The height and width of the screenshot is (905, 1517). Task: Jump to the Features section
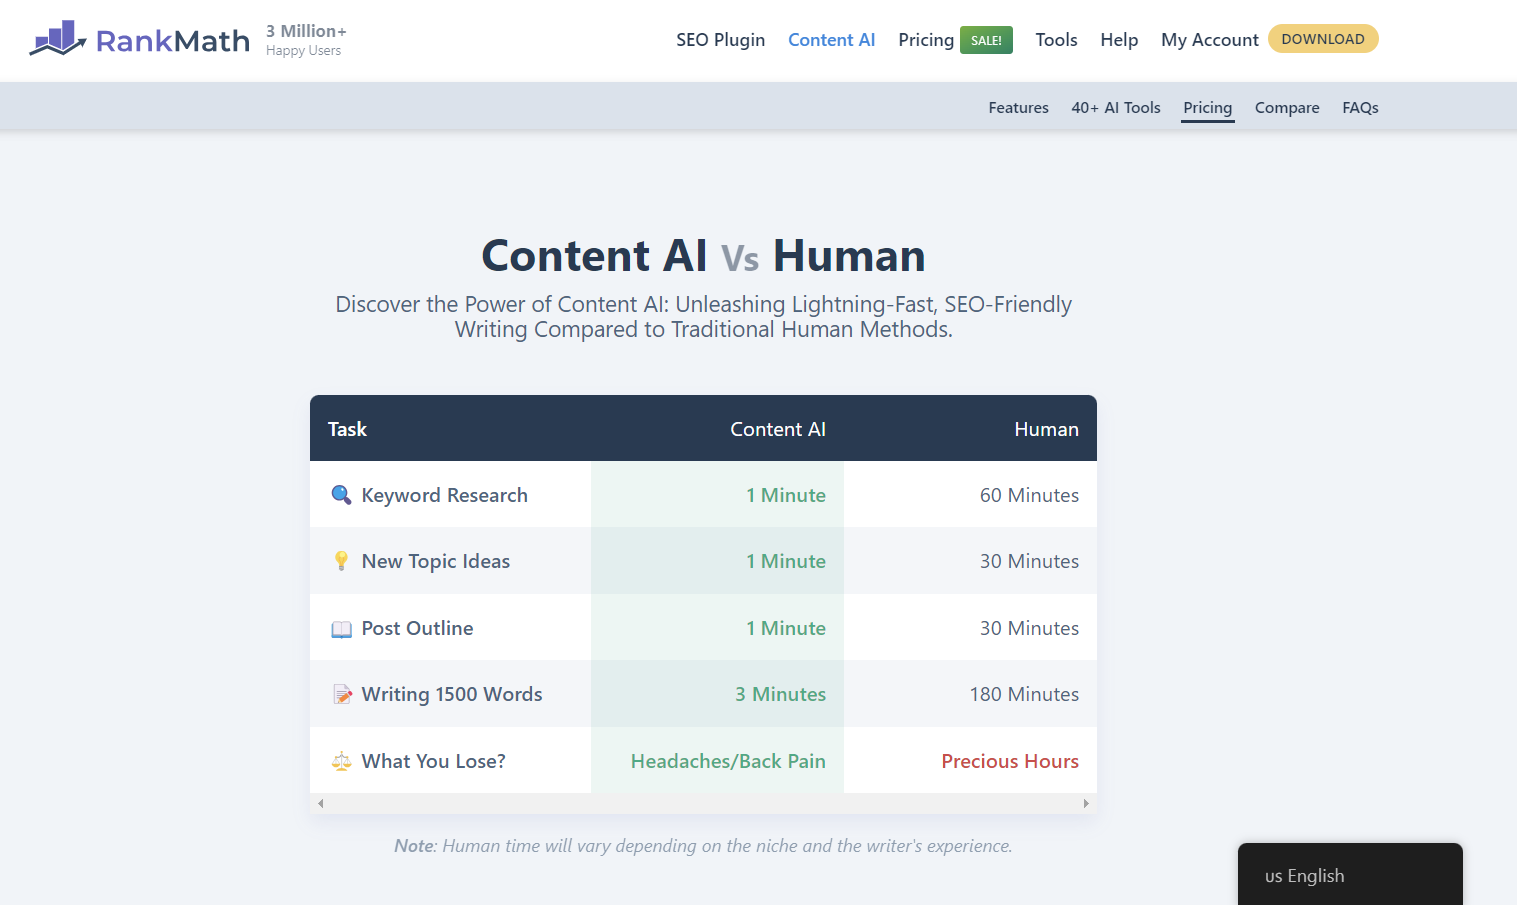[1018, 107]
